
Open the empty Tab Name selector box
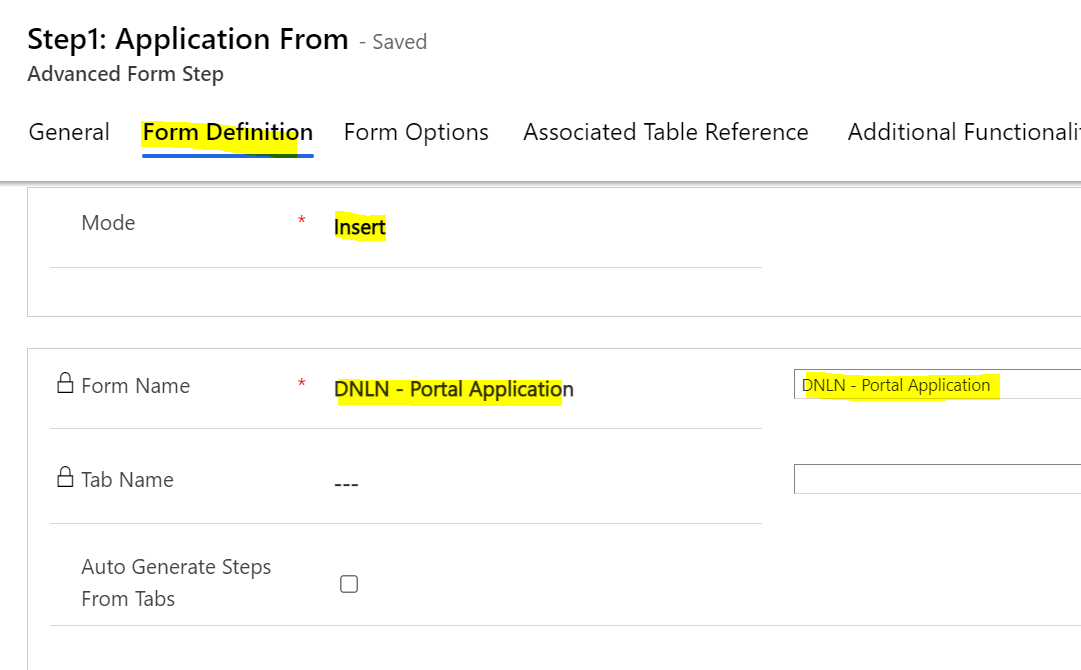936,479
